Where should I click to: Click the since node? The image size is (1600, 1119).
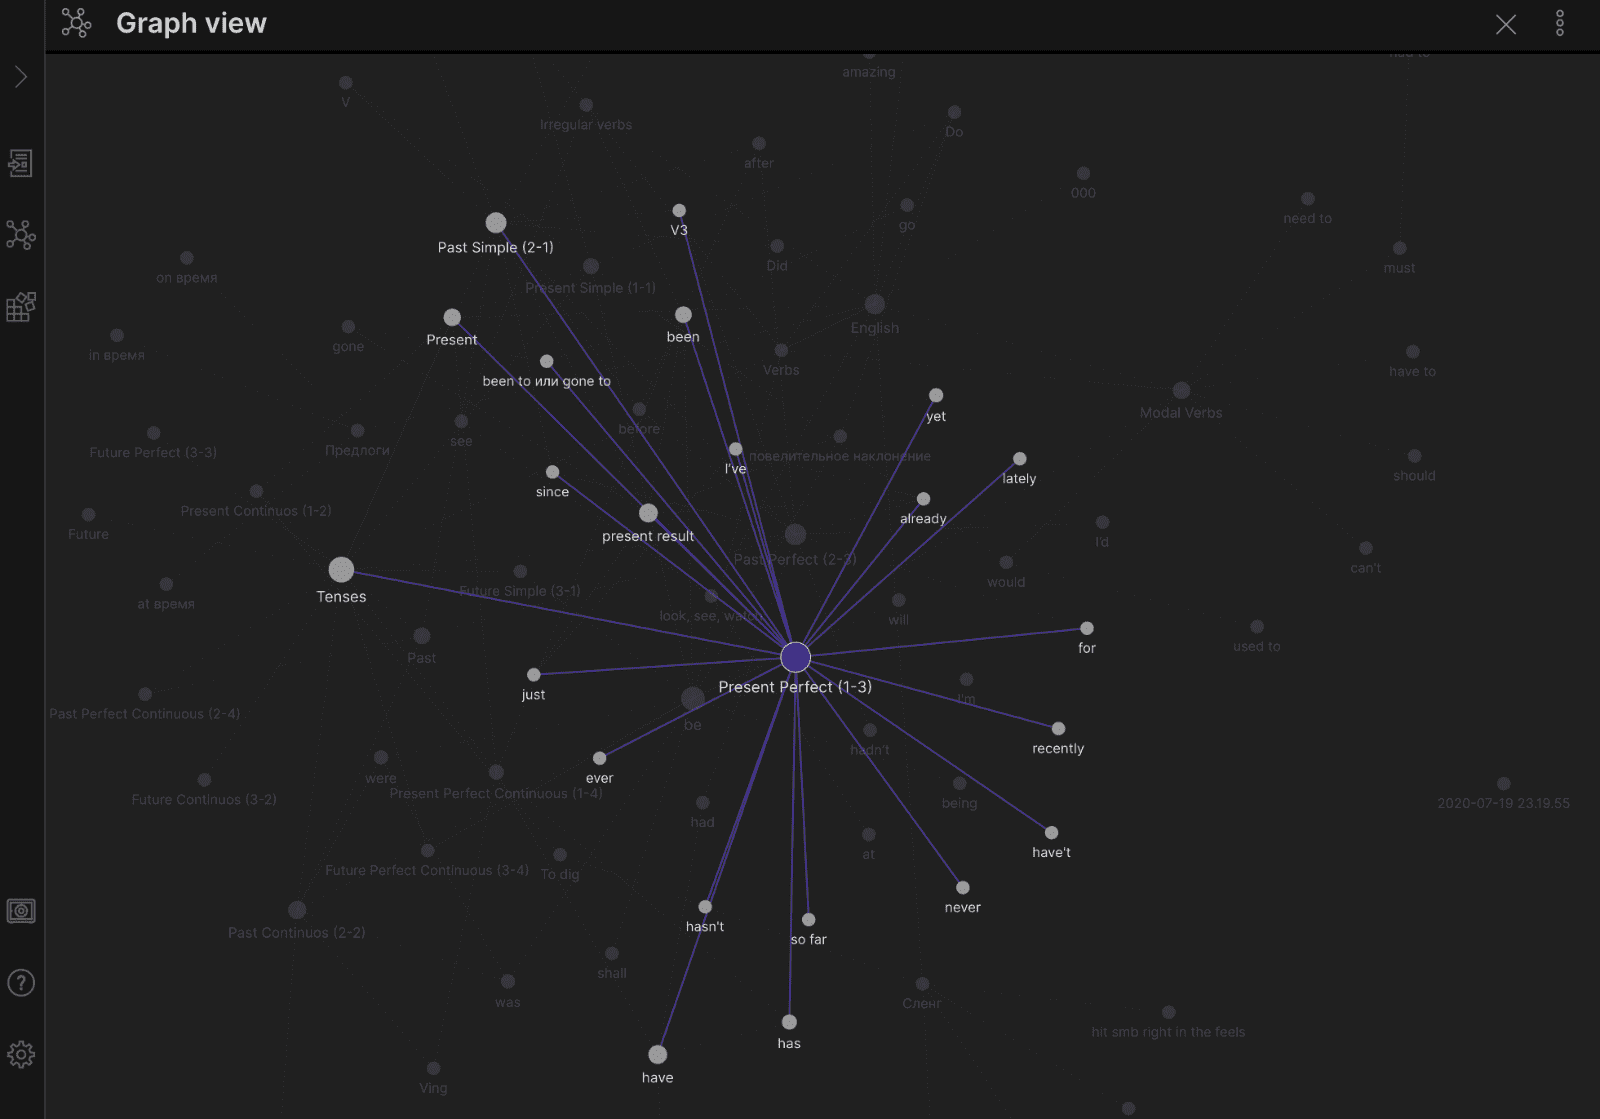click(x=552, y=472)
